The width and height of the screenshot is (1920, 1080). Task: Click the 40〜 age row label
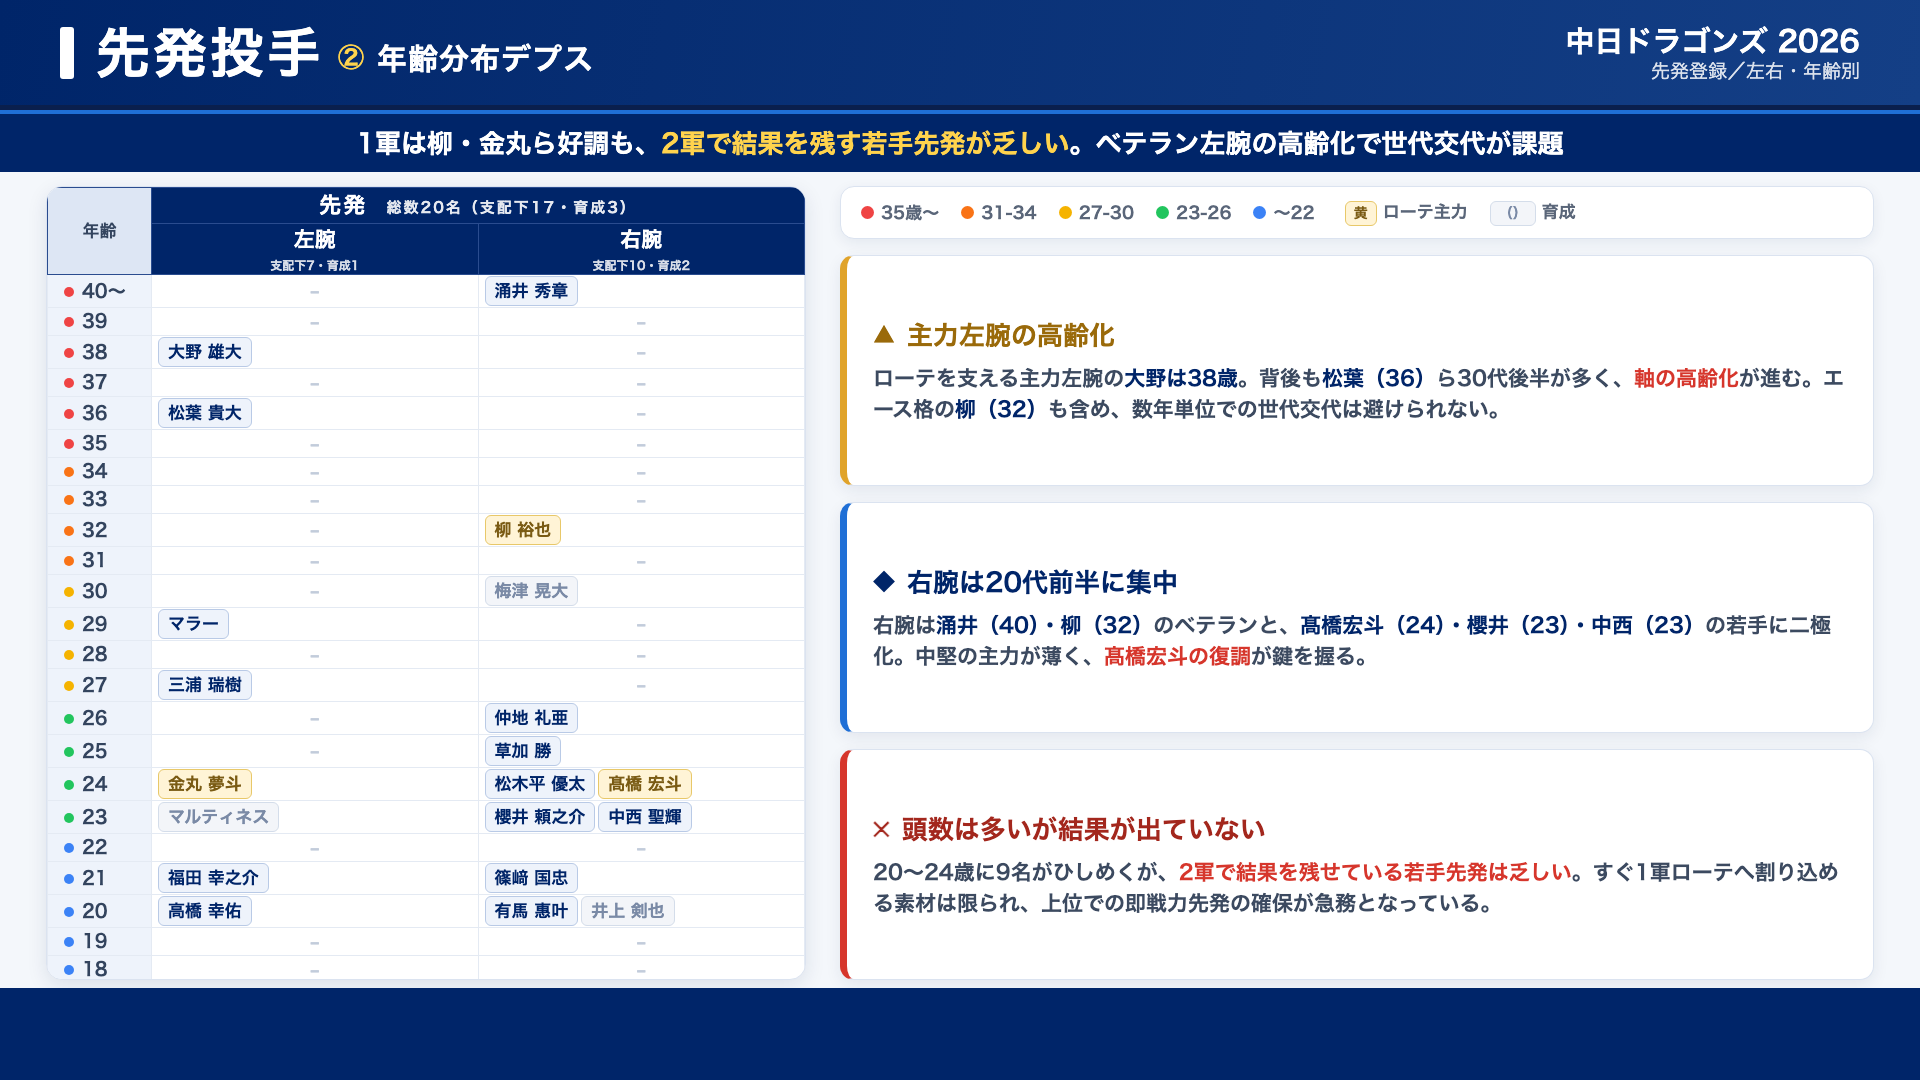103,291
